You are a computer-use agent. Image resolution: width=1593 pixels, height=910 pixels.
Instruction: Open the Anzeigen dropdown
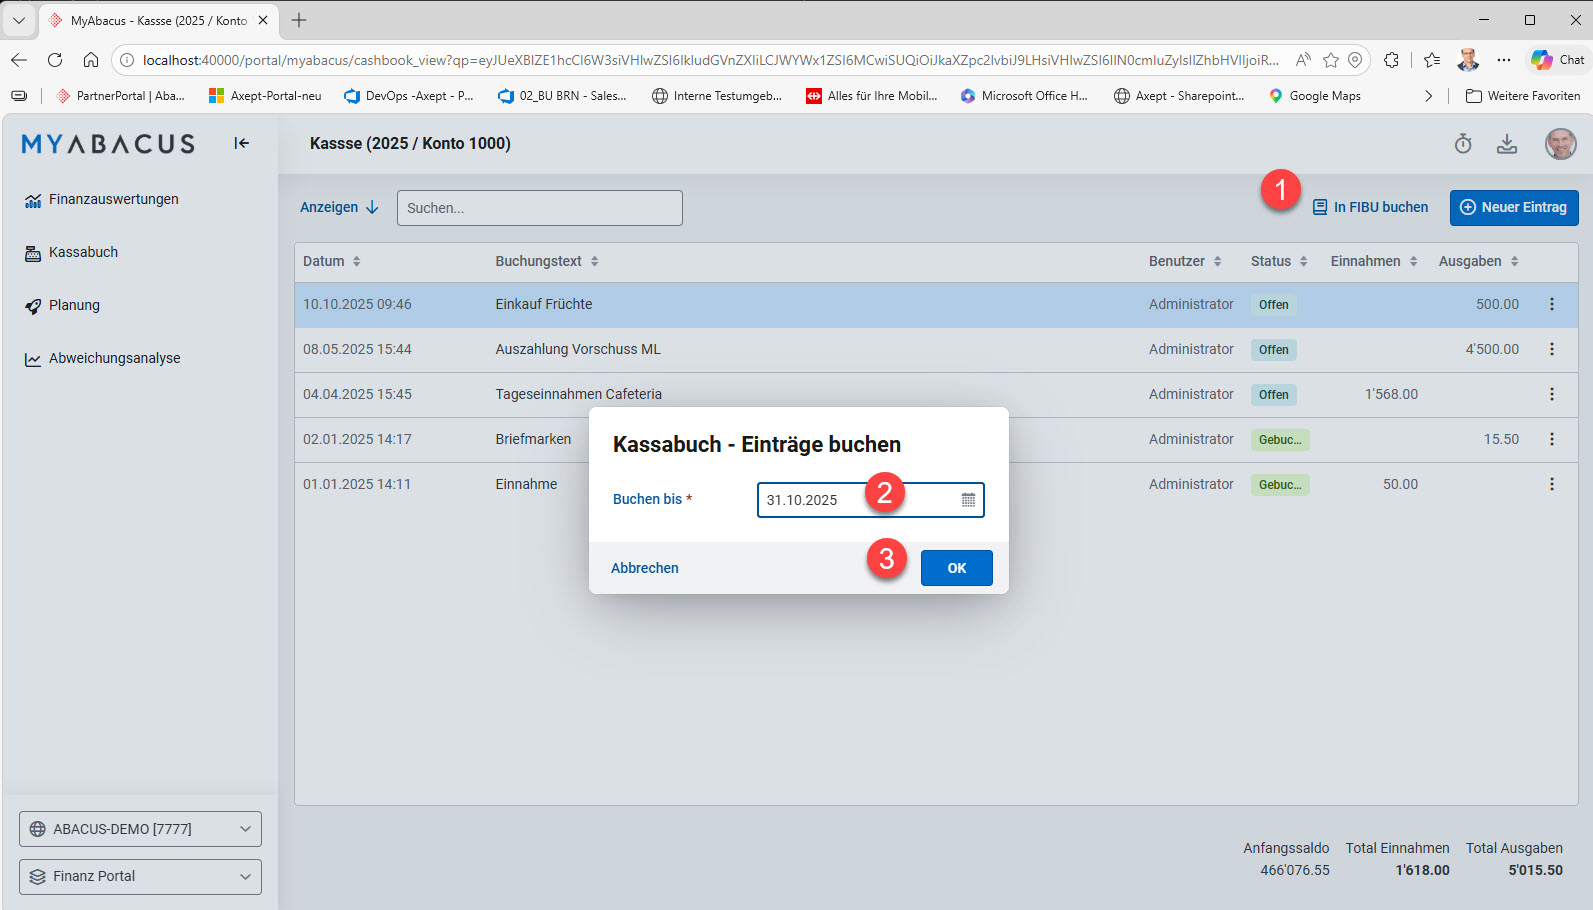tap(339, 207)
